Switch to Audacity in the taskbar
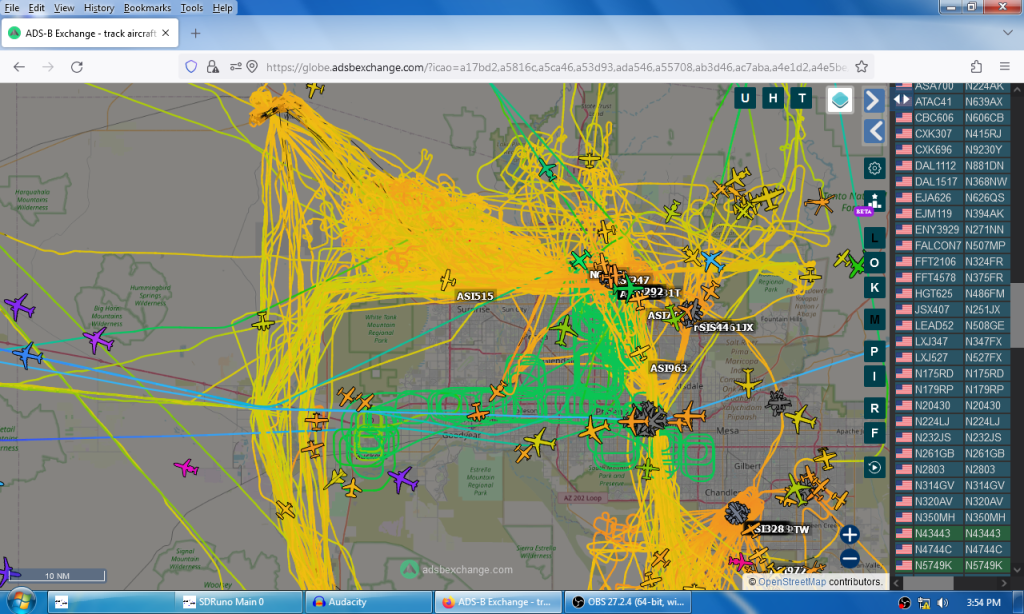The height and width of the screenshot is (614, 1024). (x=369, y=602)
